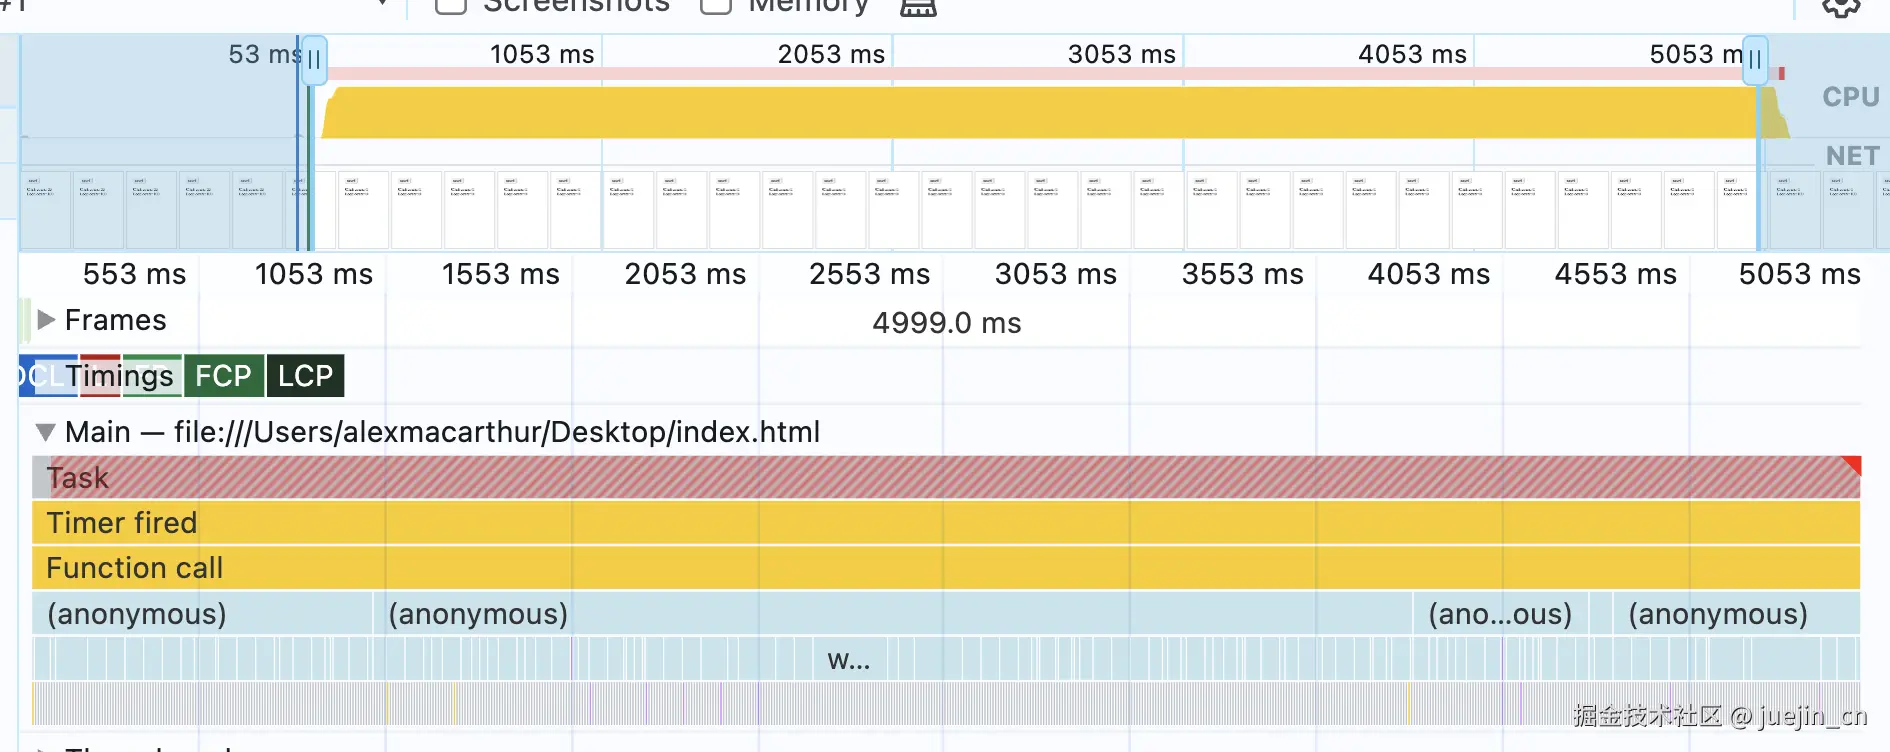
Task: Open capture settings gear icon
Action: 1841,6
